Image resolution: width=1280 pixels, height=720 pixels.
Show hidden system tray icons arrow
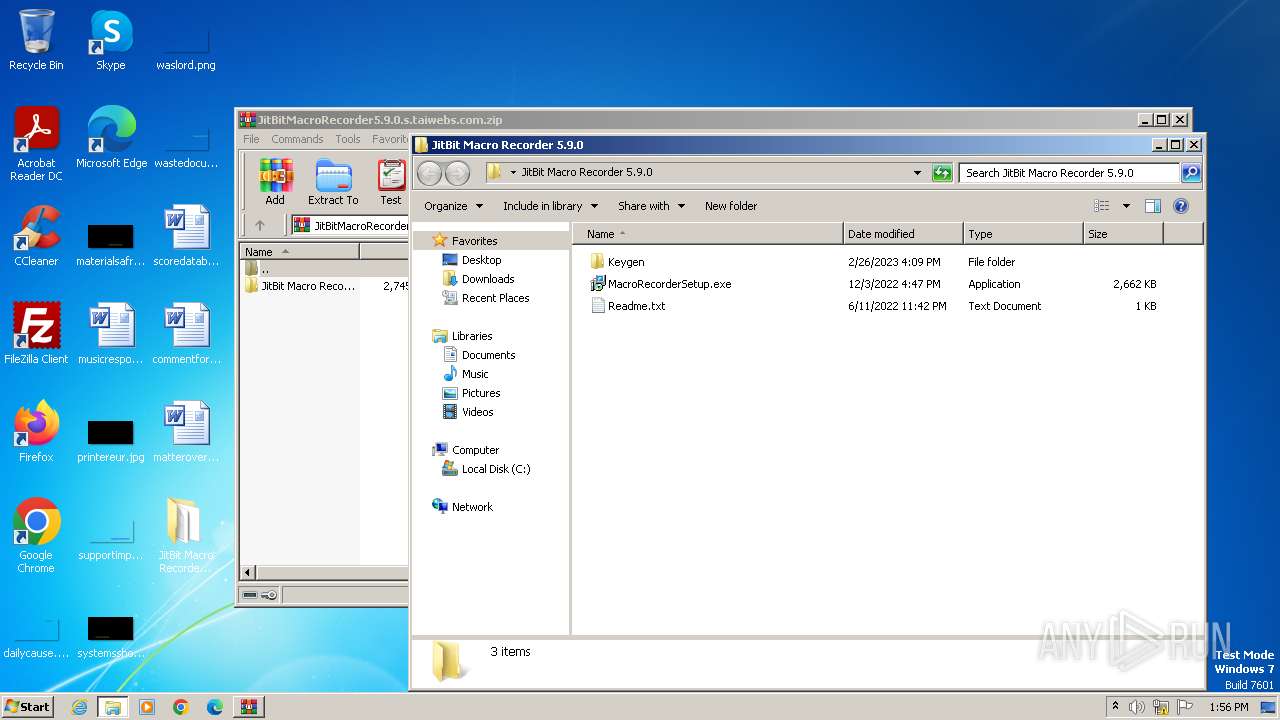(1115, 707)
